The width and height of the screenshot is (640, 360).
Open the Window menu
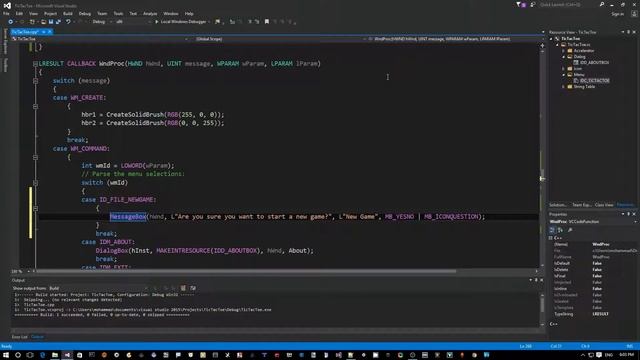(x=171, y=13)
